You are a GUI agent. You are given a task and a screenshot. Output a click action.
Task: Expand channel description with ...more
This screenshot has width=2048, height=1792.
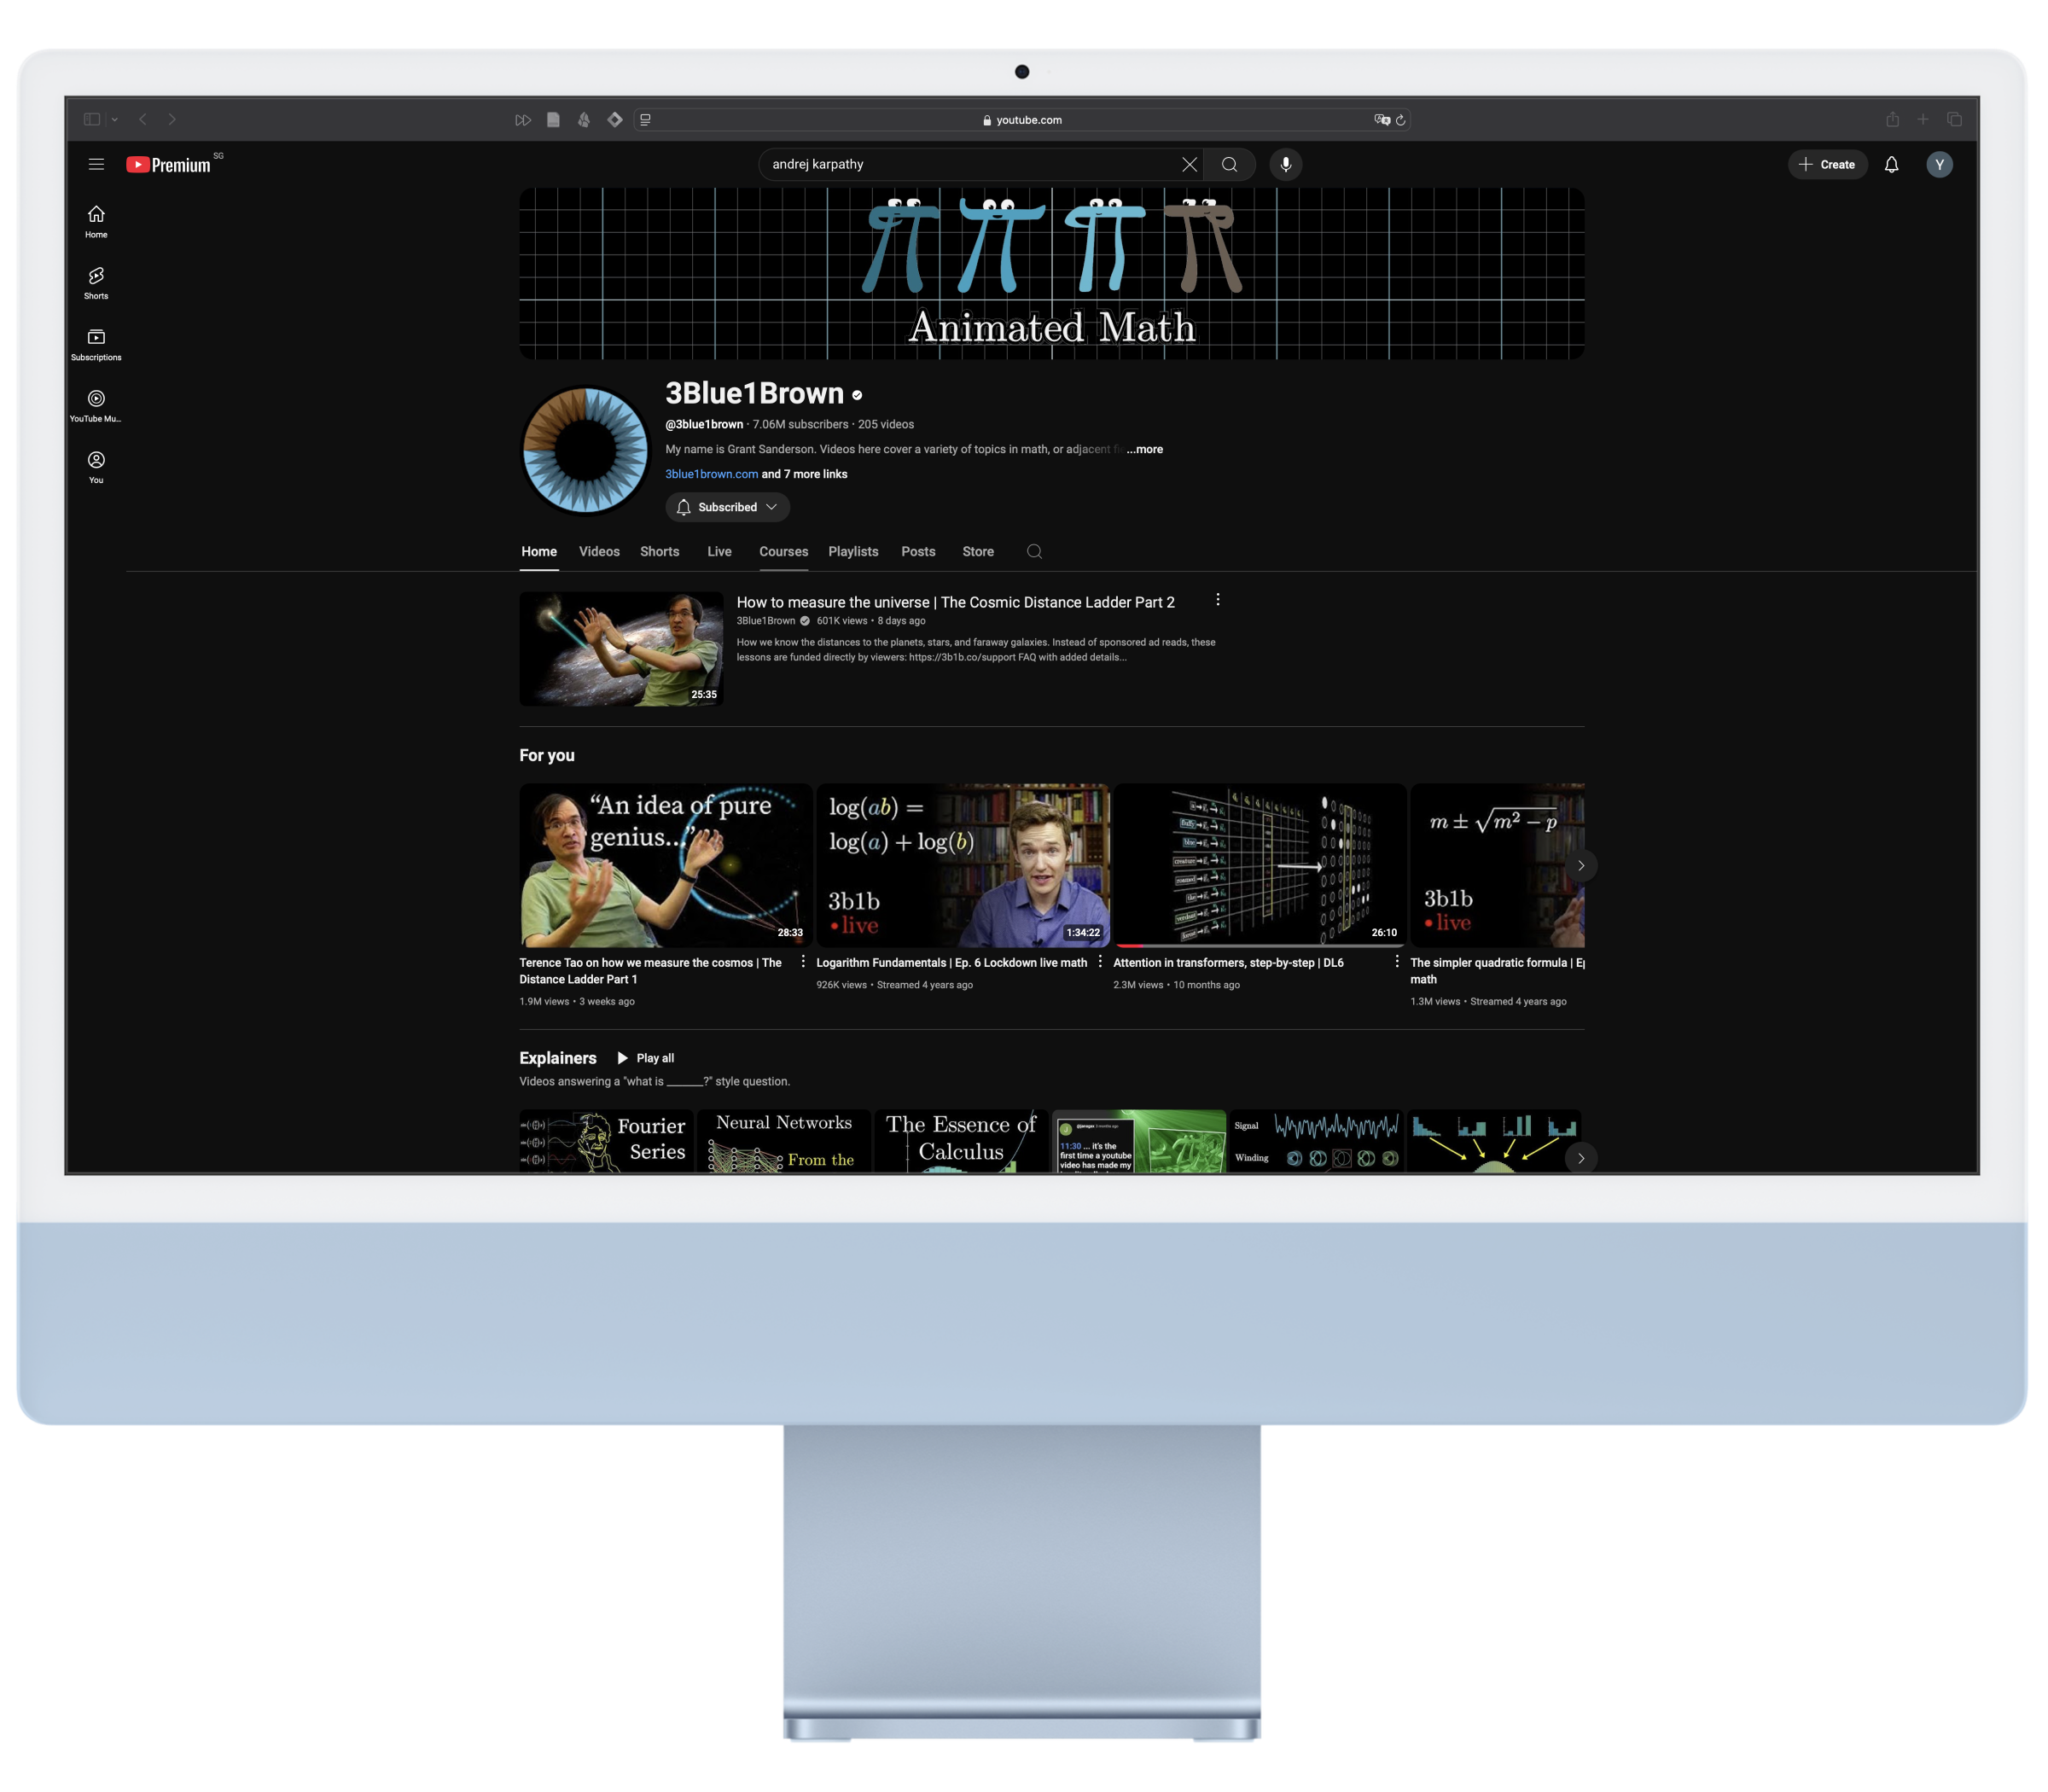point(1144,449)
